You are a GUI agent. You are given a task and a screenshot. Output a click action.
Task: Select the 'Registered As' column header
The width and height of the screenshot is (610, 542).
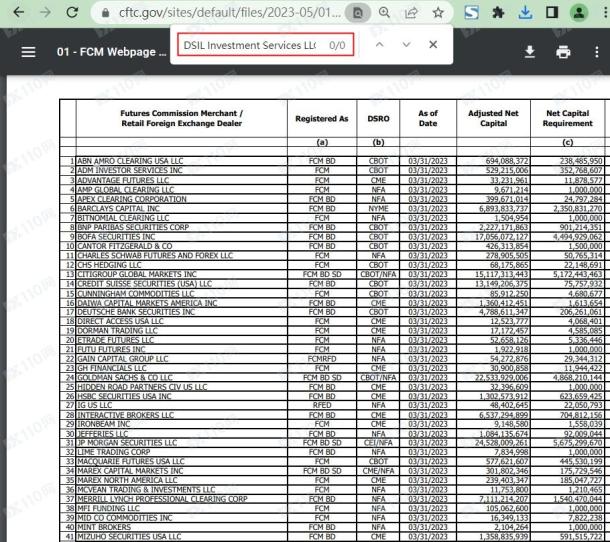pos(321,119)
